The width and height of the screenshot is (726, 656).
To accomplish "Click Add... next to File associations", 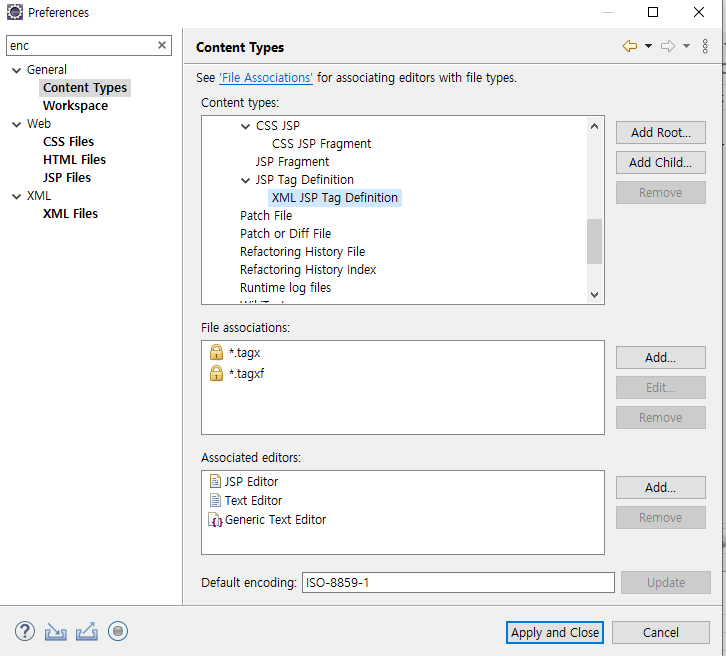I will pos(661,357).
